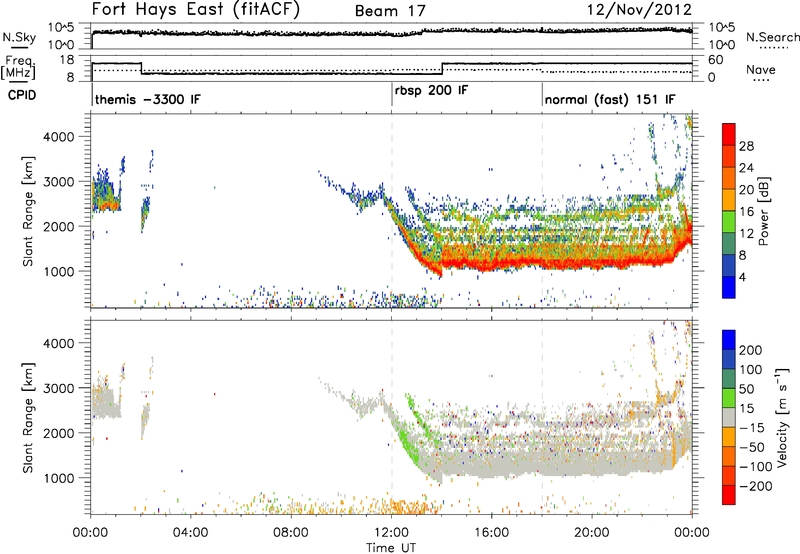Viewport: 800px width, 554px height.
Task: Select the "Beam 17" label
Action: 390,11
